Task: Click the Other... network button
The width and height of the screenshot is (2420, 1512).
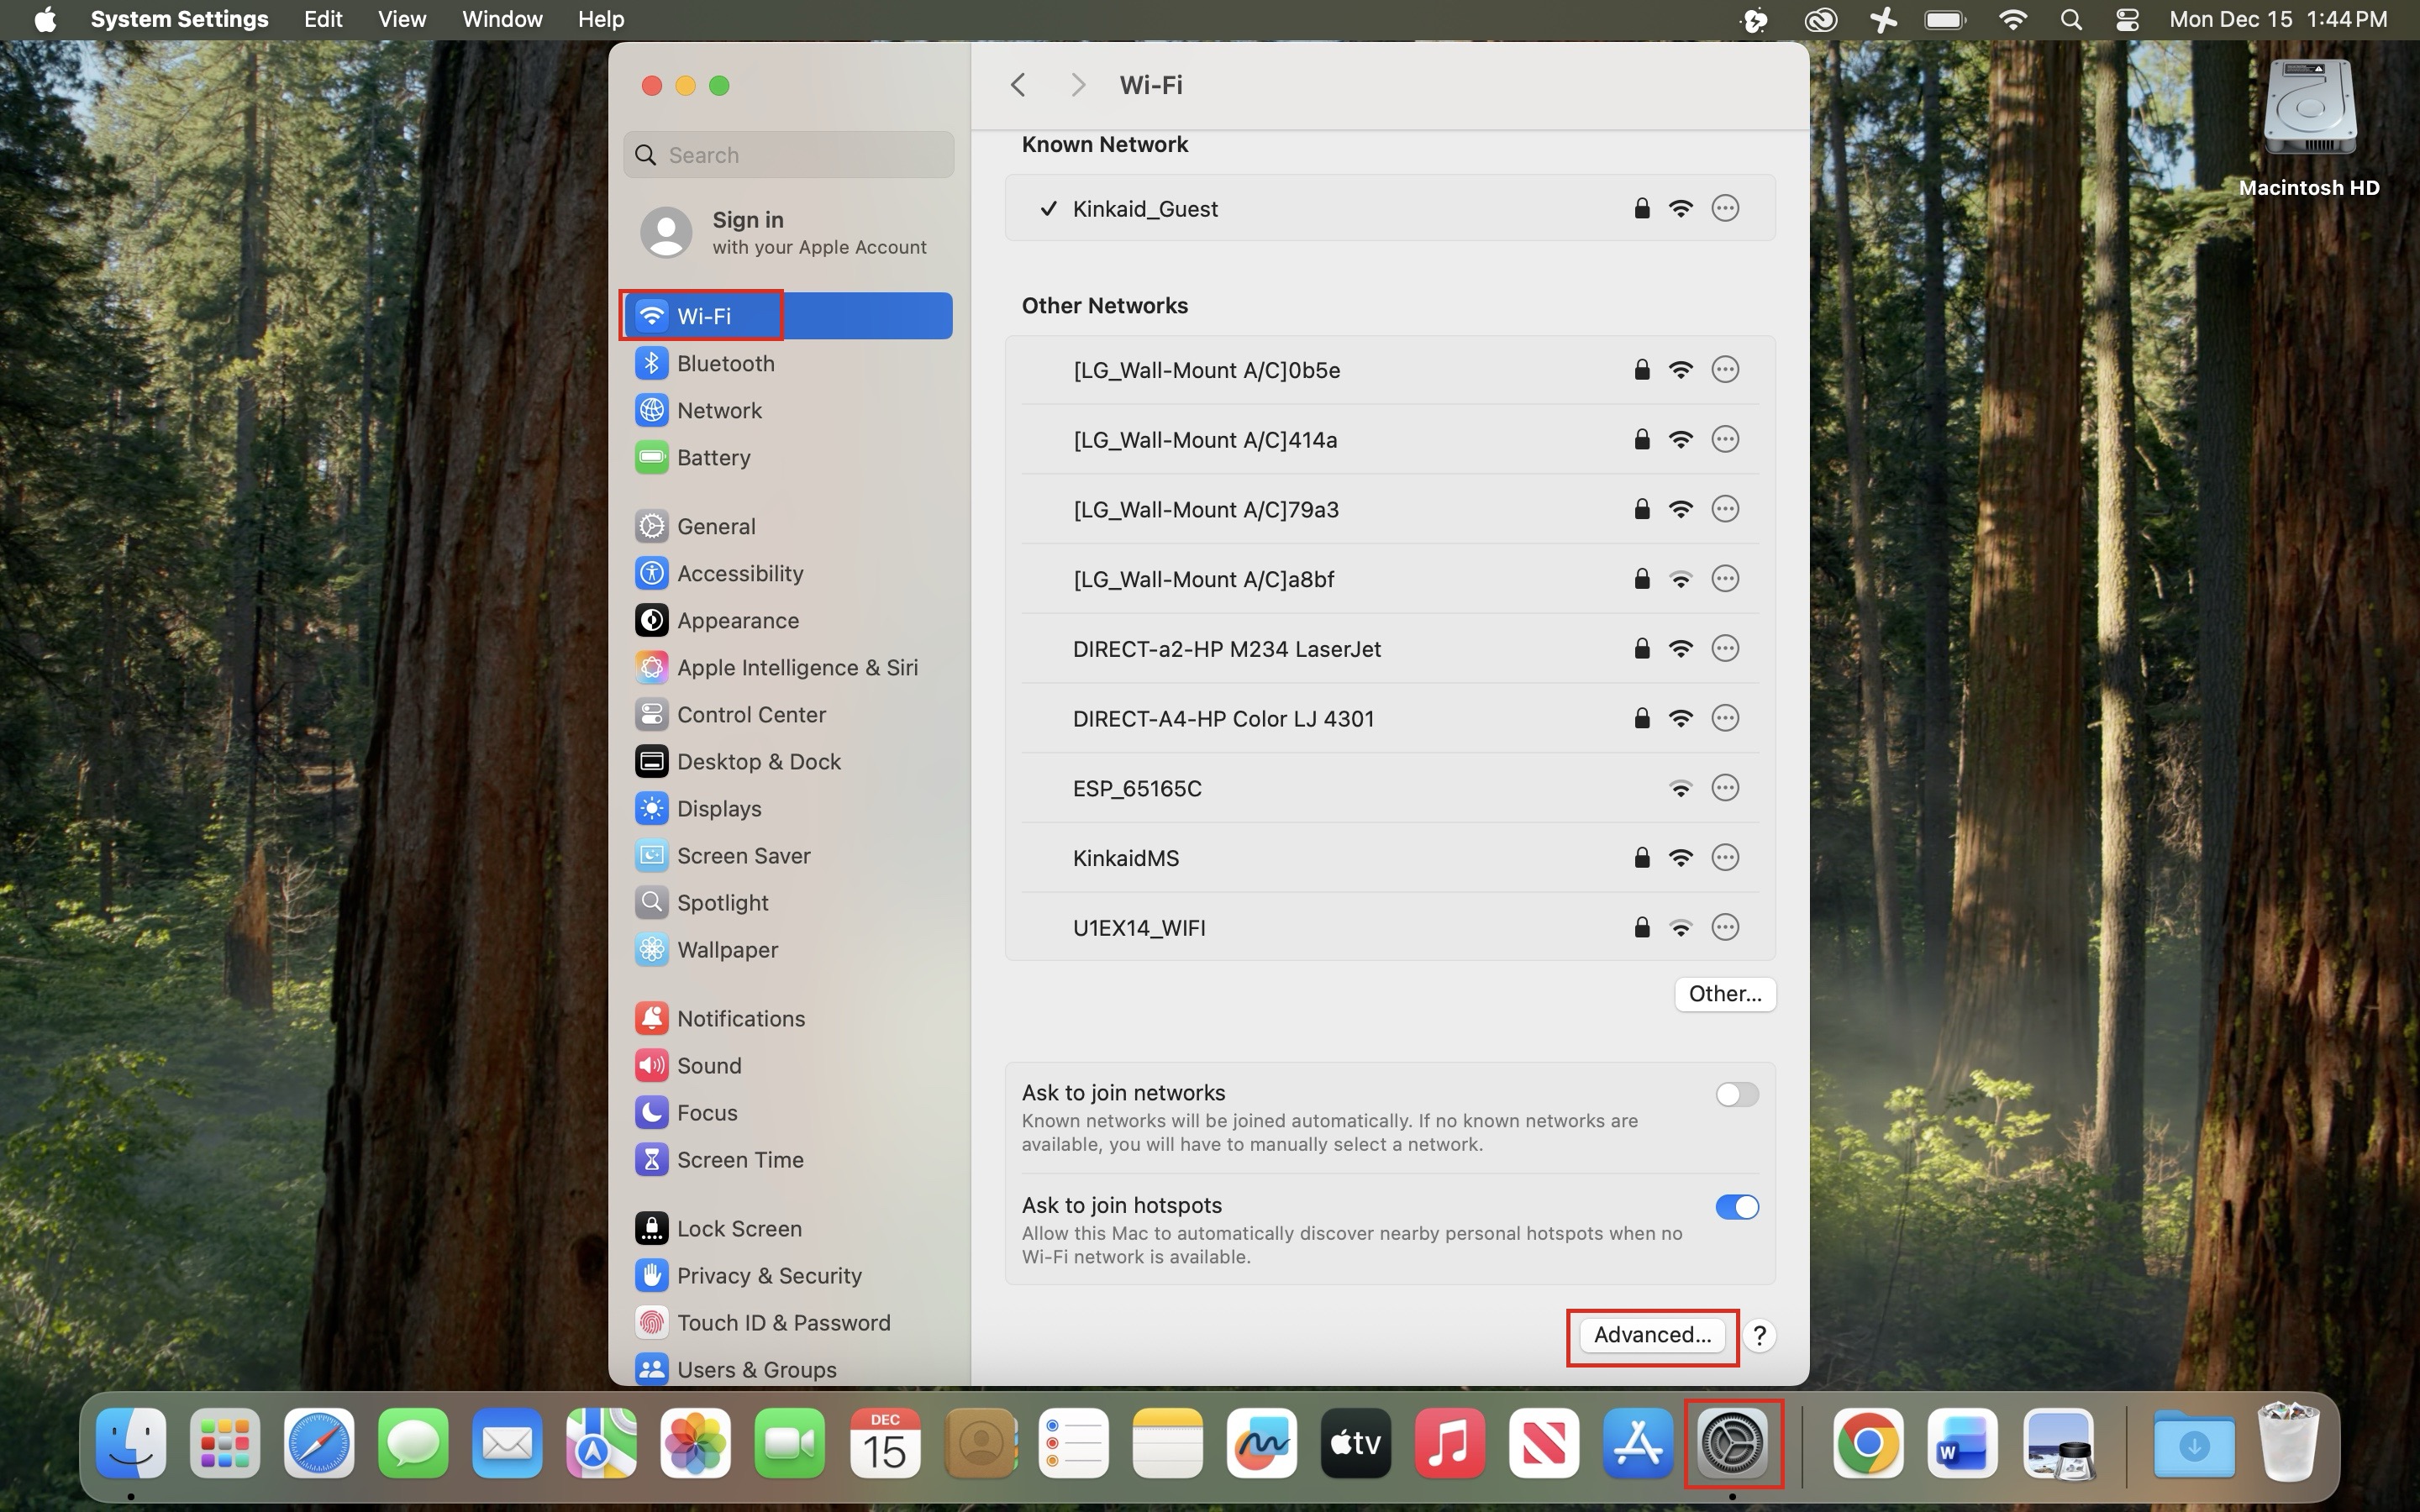Action: pyautogui.click(x=1724, y=993)
